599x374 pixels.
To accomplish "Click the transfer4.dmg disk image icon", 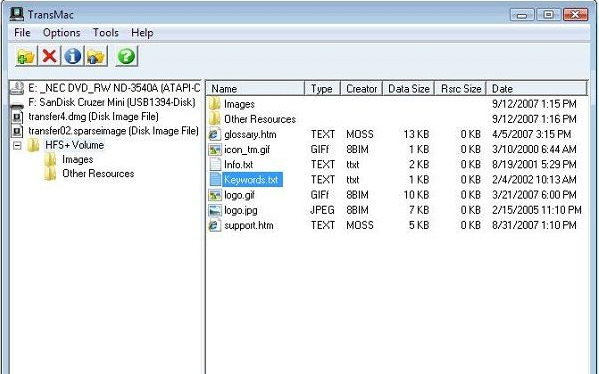I will click(x=17, y=117).
